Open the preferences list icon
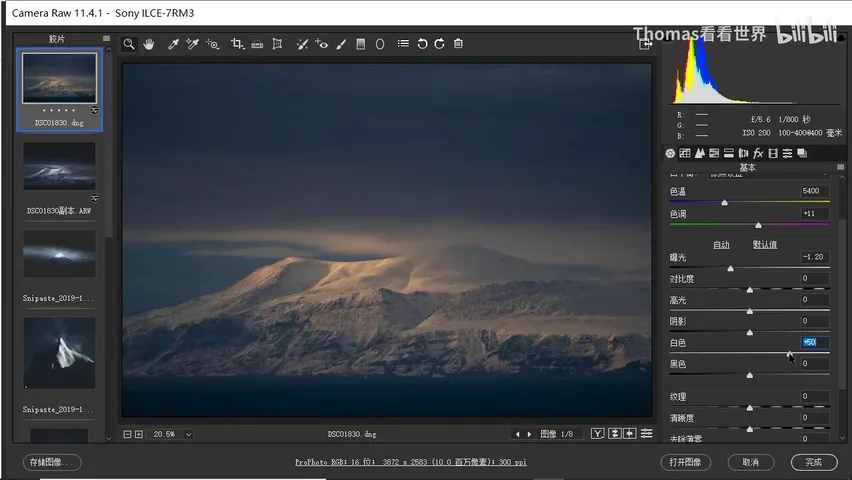 [403, 43]
